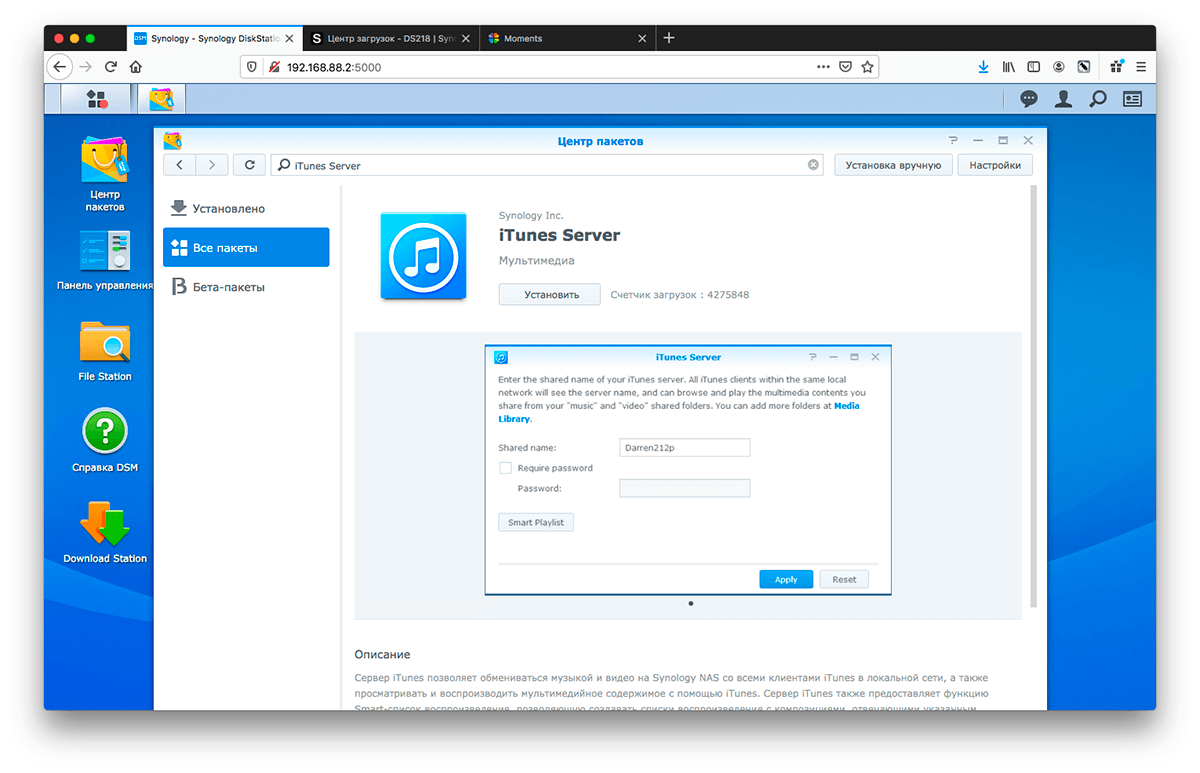Screen dimensions: 1200x773
Task: Click the Установить button
Action: point(549,295)
